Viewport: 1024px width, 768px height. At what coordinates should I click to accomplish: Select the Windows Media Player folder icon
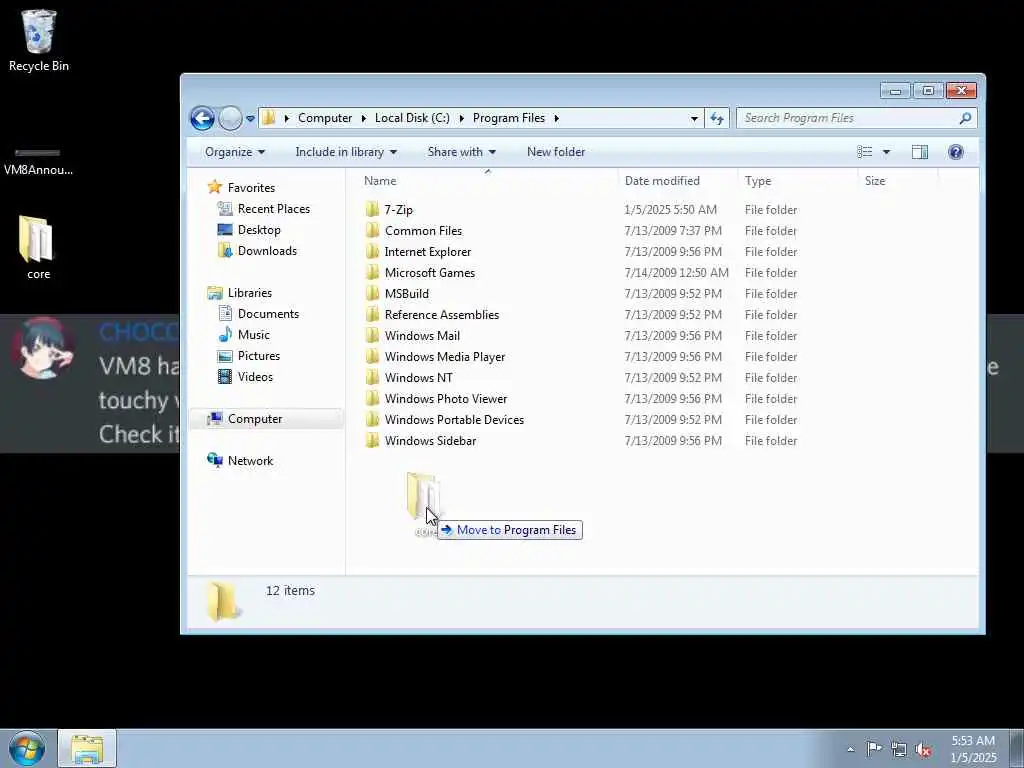tap(372, 357)
